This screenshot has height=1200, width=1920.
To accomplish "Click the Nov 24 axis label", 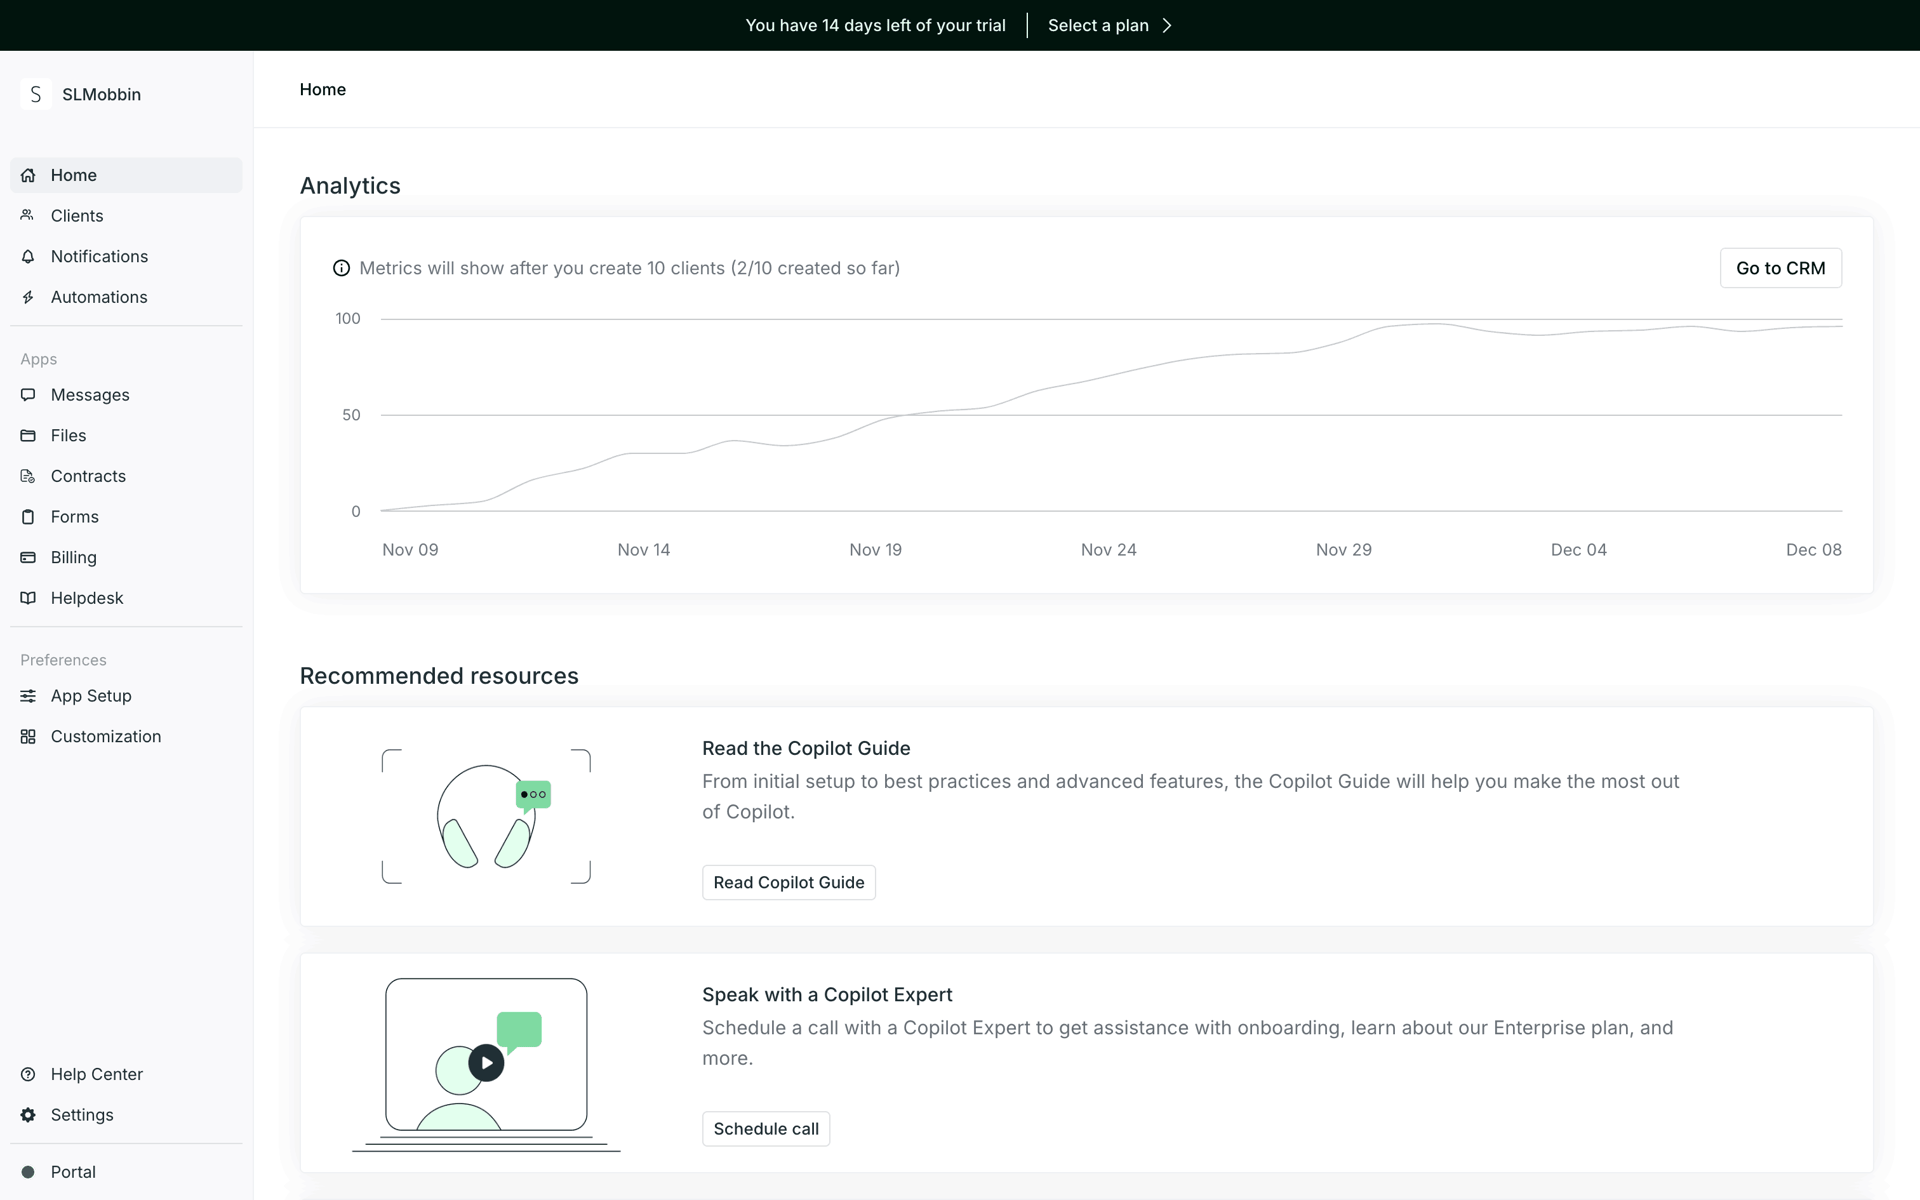I will [1109, 550].
